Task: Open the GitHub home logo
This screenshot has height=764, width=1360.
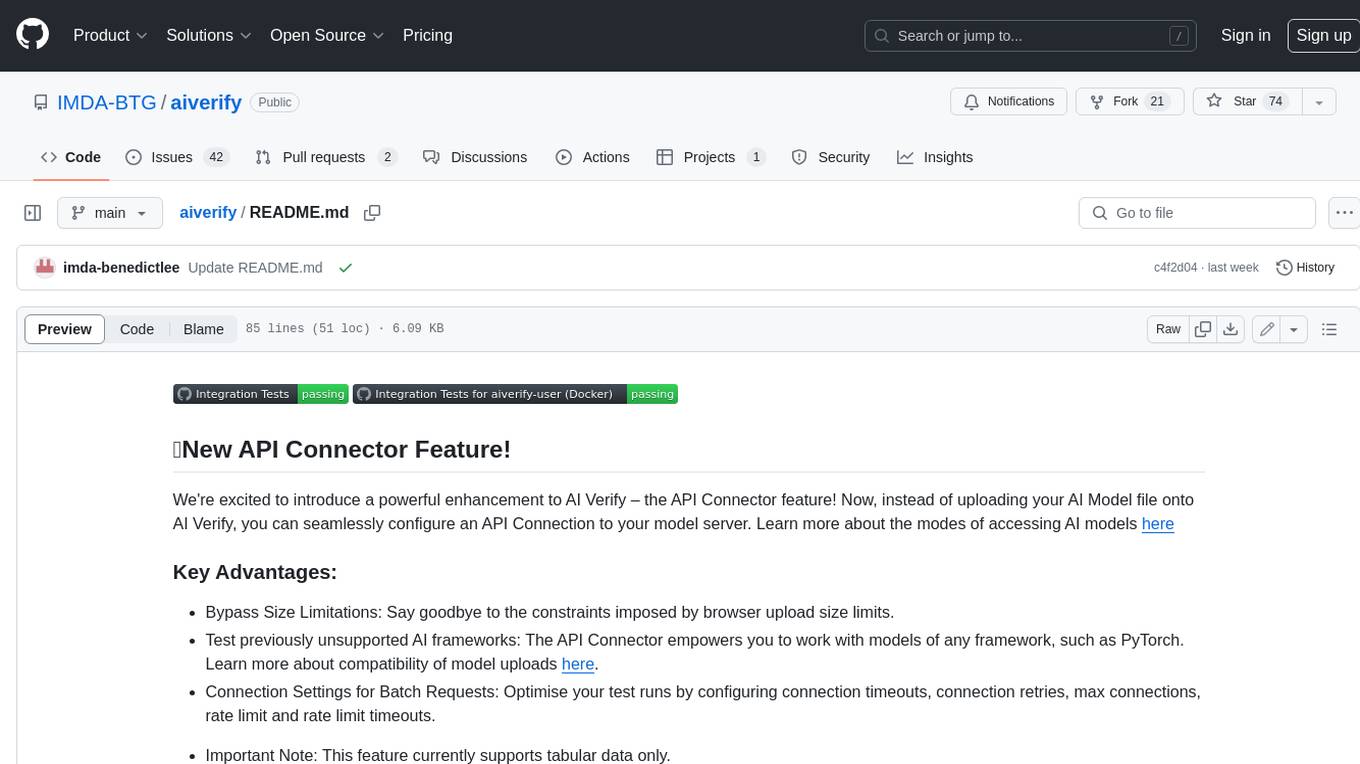Action: pos(32,35)
